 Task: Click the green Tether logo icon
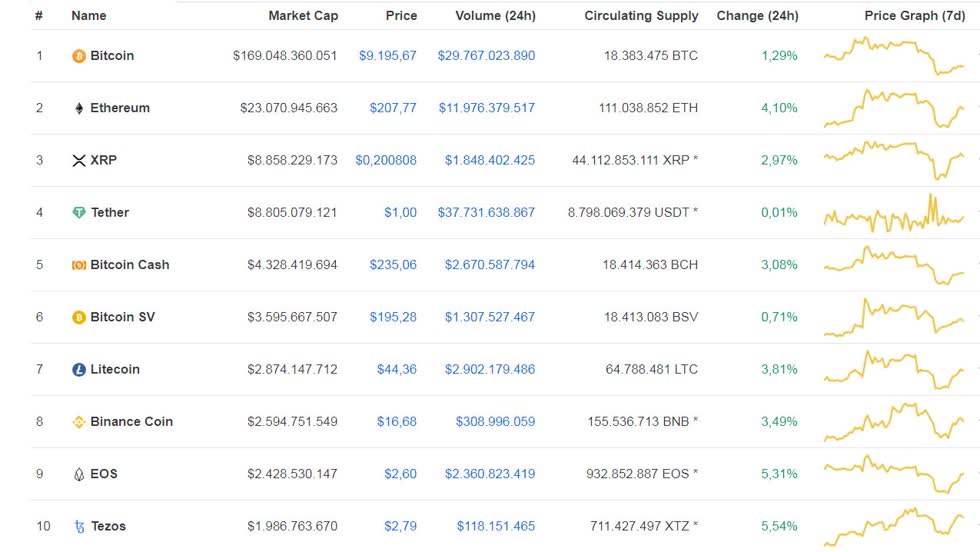point(79,213)
